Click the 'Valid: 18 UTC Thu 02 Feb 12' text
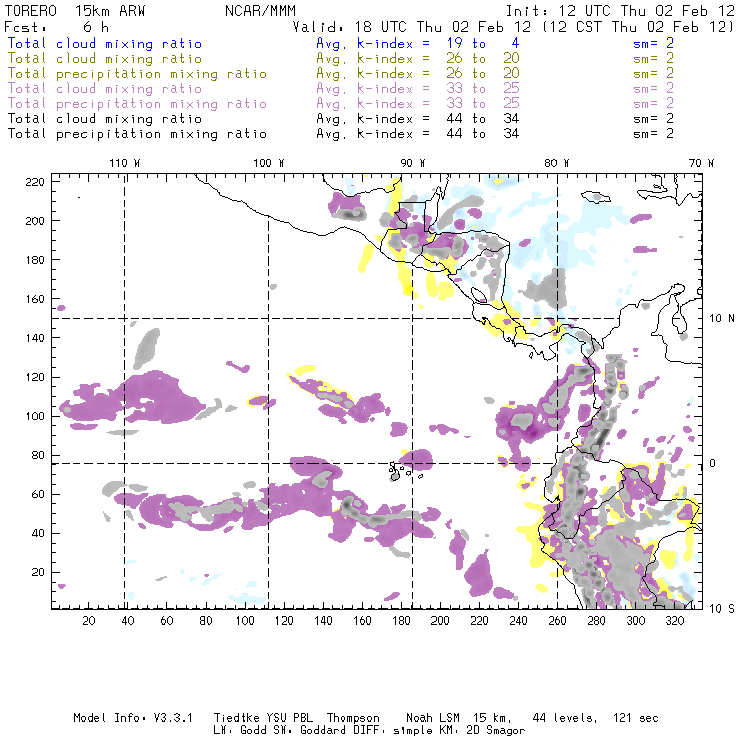 click(412, 27)
